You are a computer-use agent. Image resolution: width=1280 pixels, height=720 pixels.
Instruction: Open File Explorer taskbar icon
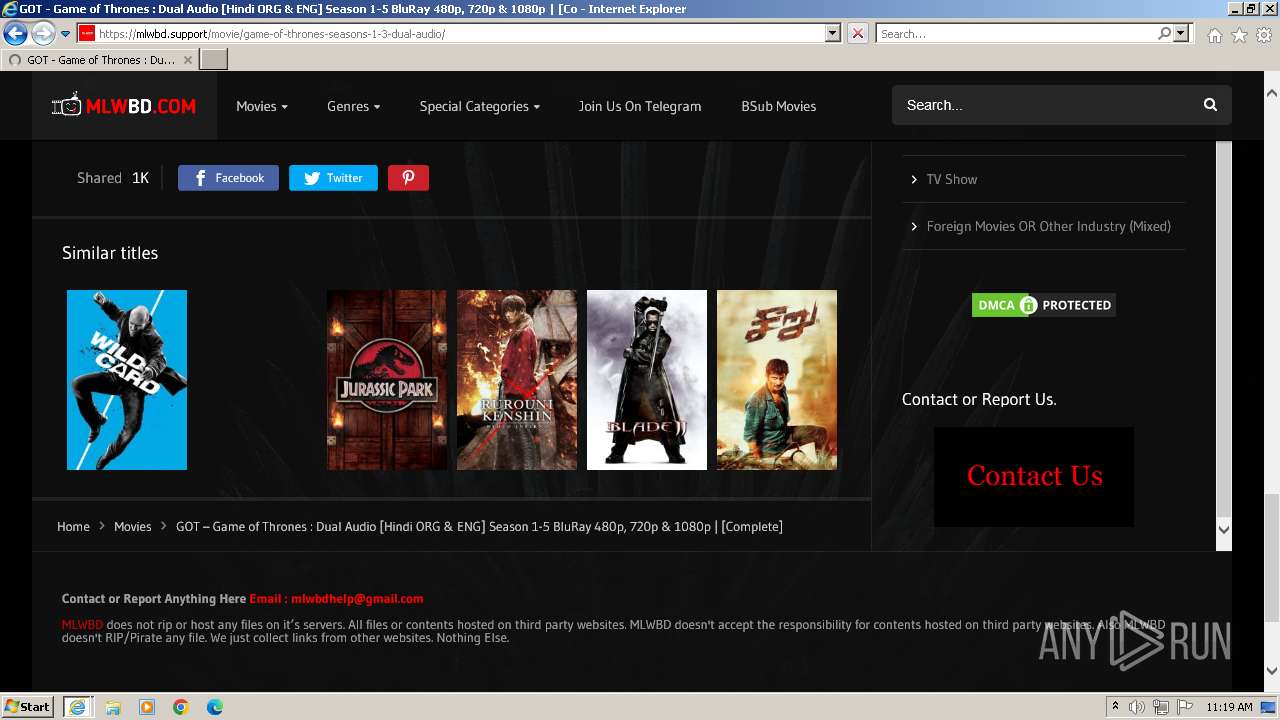113,707
